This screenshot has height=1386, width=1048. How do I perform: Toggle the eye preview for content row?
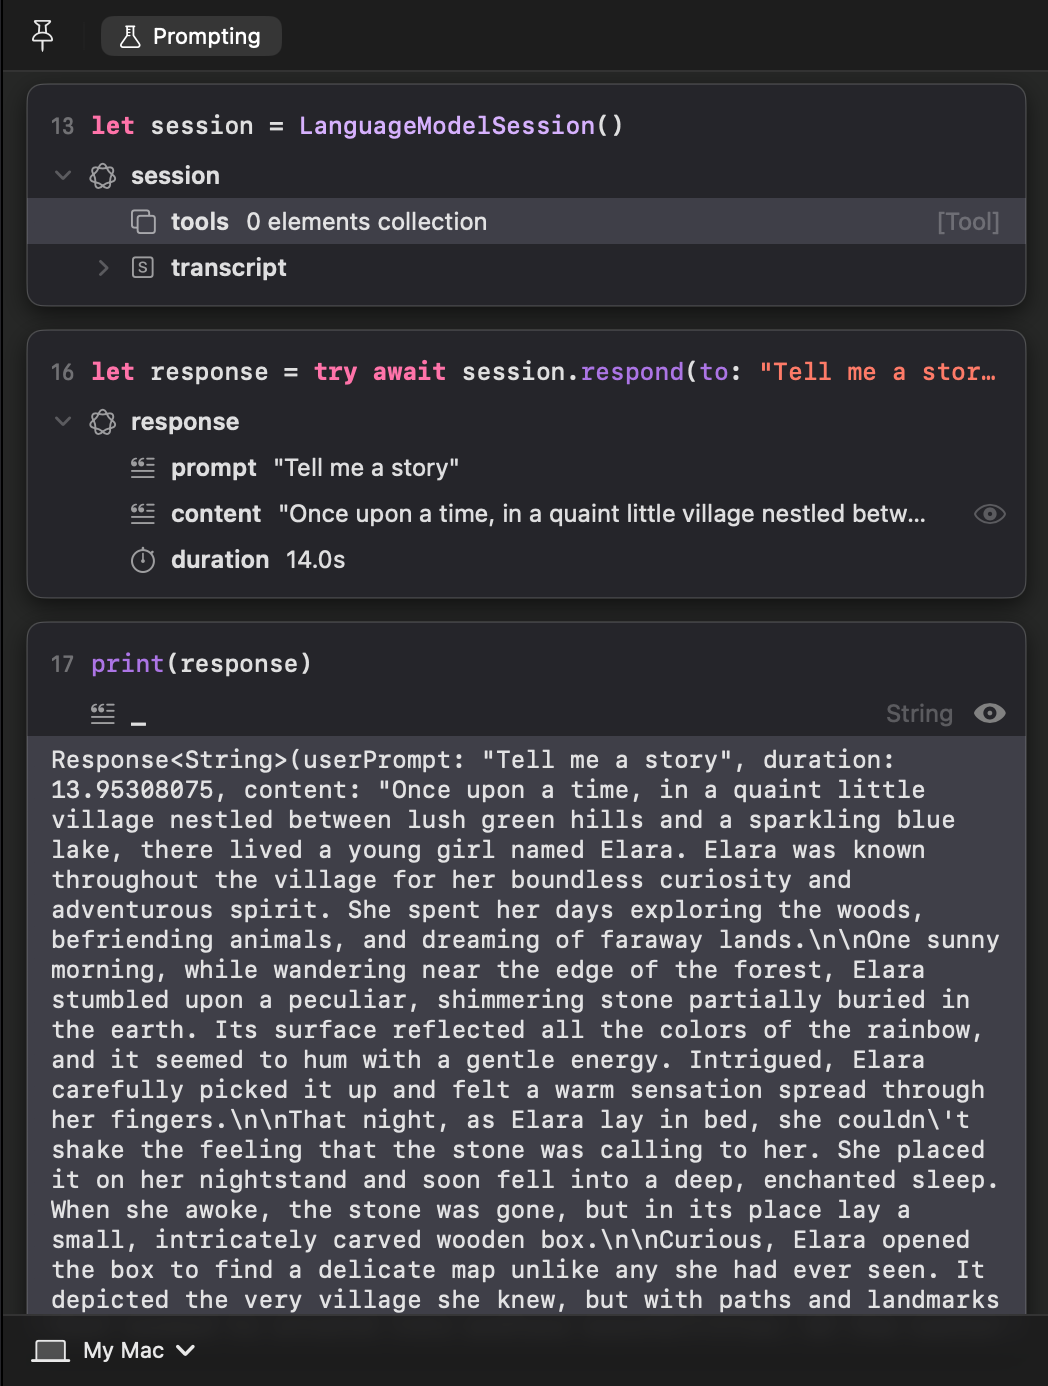[x=990, y=514]
